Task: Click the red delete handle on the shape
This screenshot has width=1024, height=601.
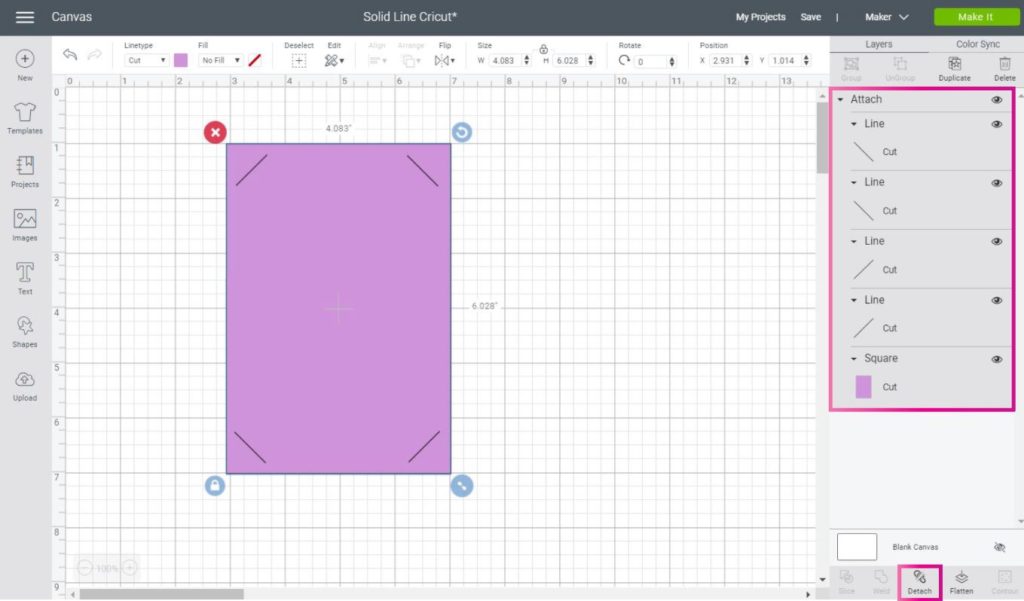Action: tap(215, 132)
